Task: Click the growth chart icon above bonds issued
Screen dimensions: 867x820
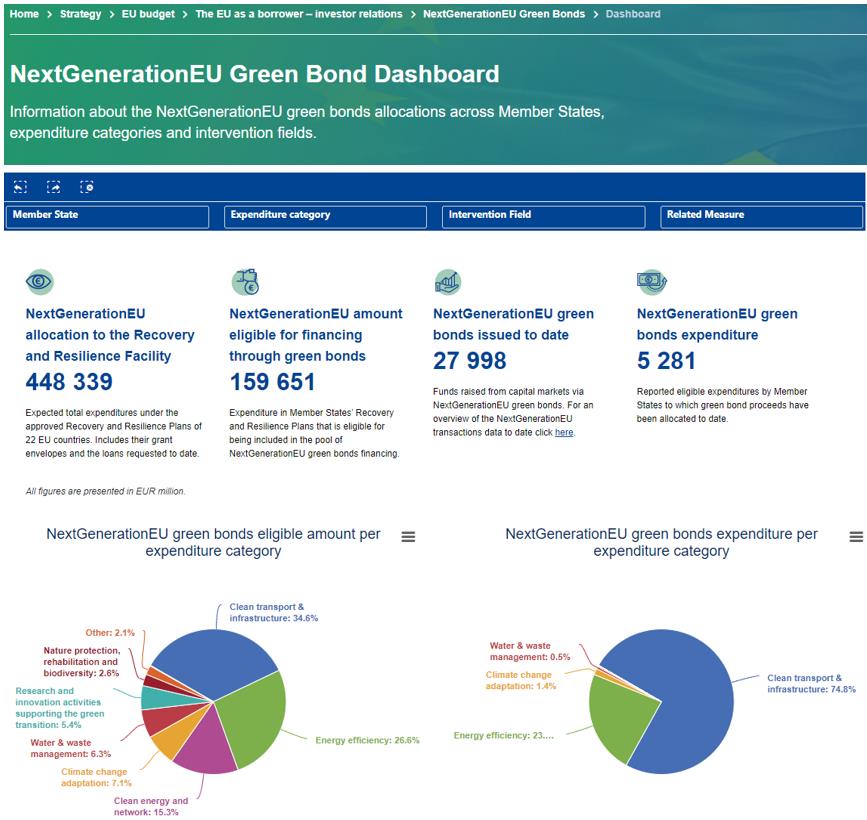Action: (448, 282)
